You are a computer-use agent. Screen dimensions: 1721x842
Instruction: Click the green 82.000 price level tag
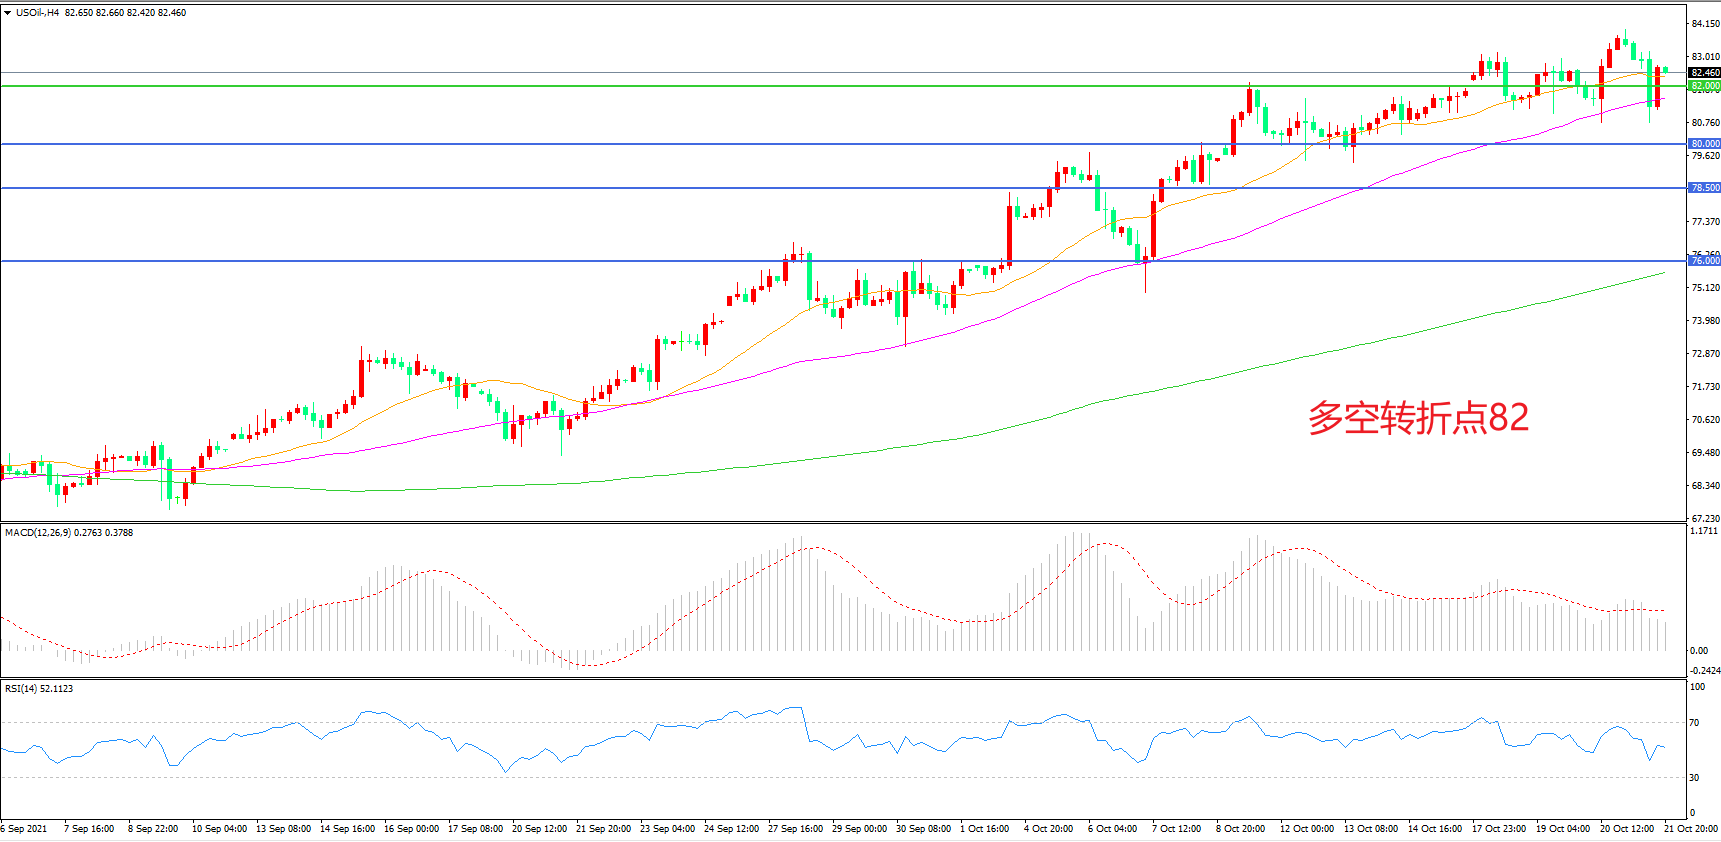(1704, 86)
